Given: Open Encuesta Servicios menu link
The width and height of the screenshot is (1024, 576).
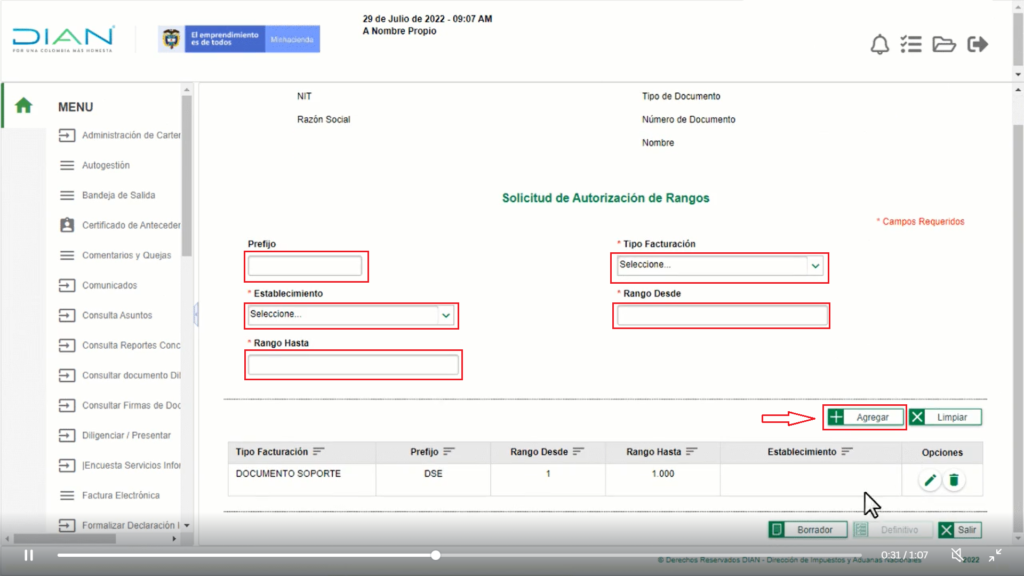Looking at the screenshot, I should click(131, 466).
